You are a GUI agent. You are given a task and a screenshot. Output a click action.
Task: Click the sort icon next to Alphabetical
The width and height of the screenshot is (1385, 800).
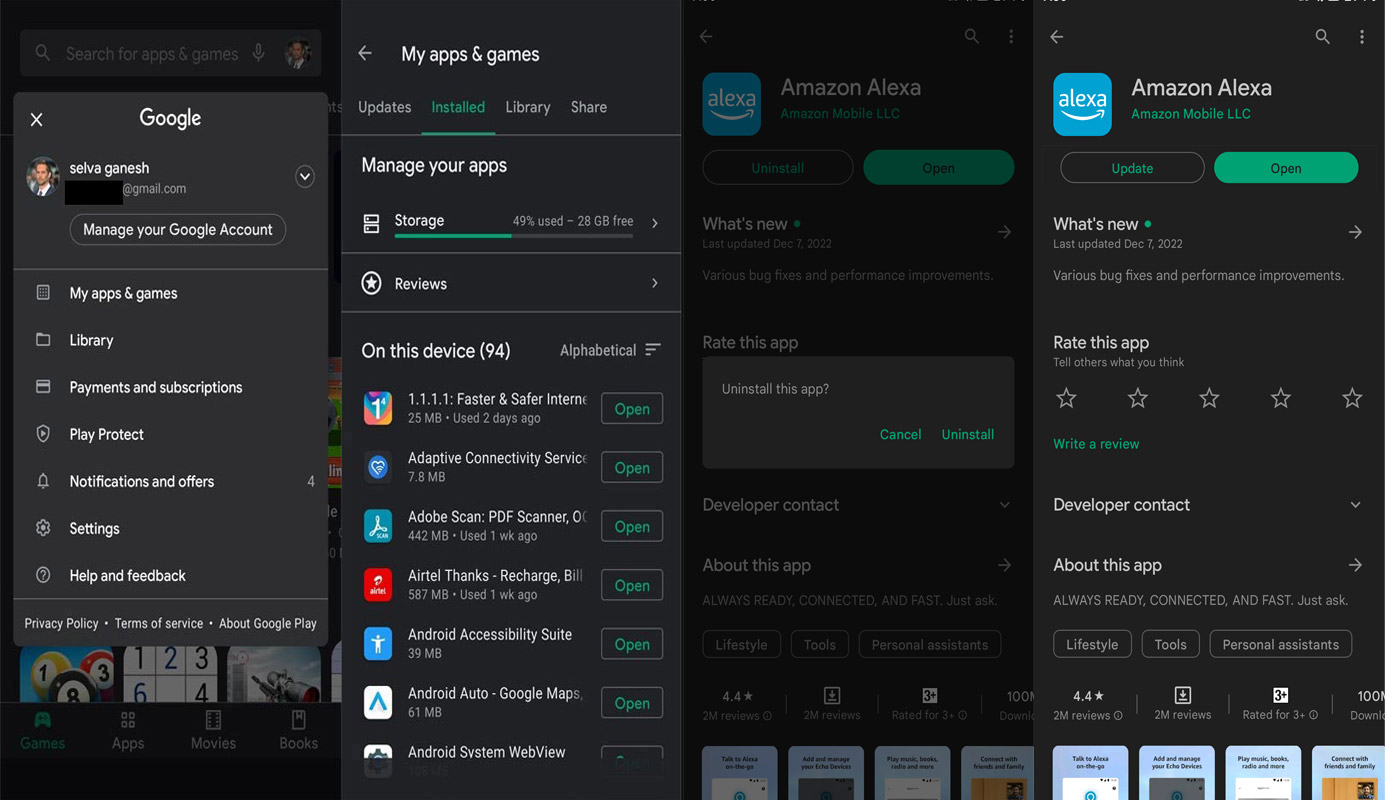653,350
